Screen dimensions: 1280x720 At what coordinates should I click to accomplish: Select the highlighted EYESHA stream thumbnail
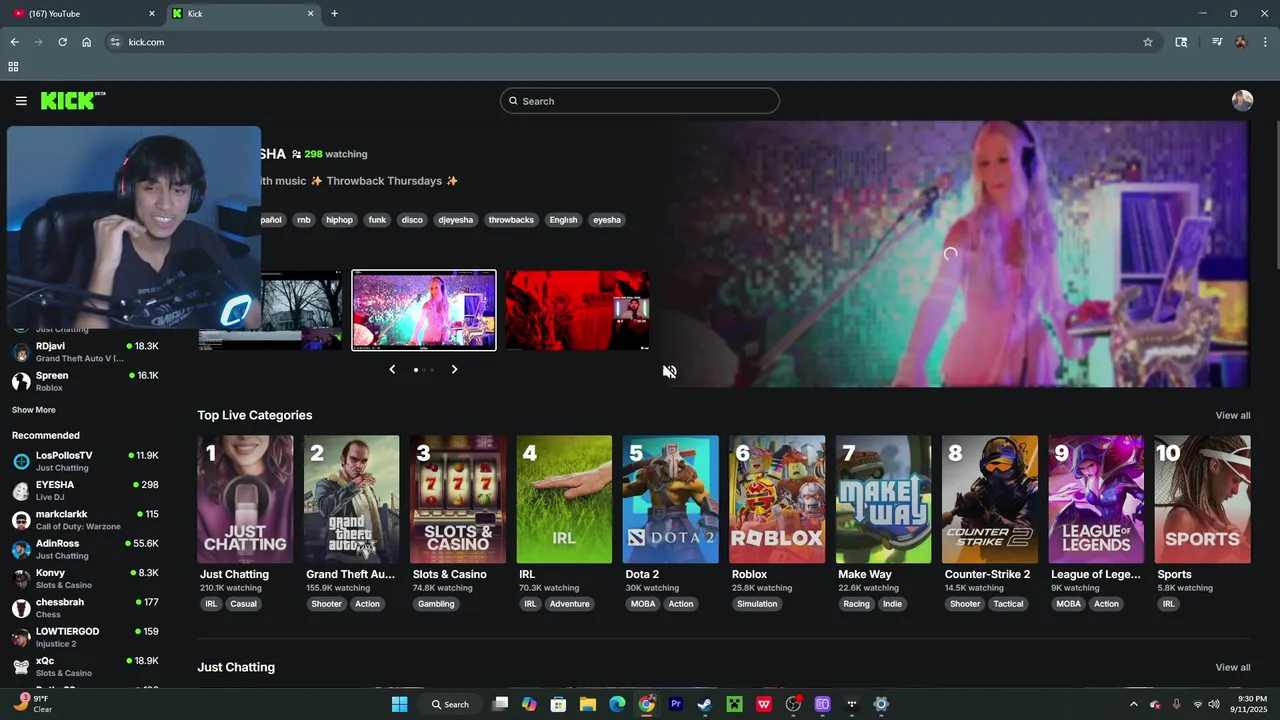click(x=424, y=310)
